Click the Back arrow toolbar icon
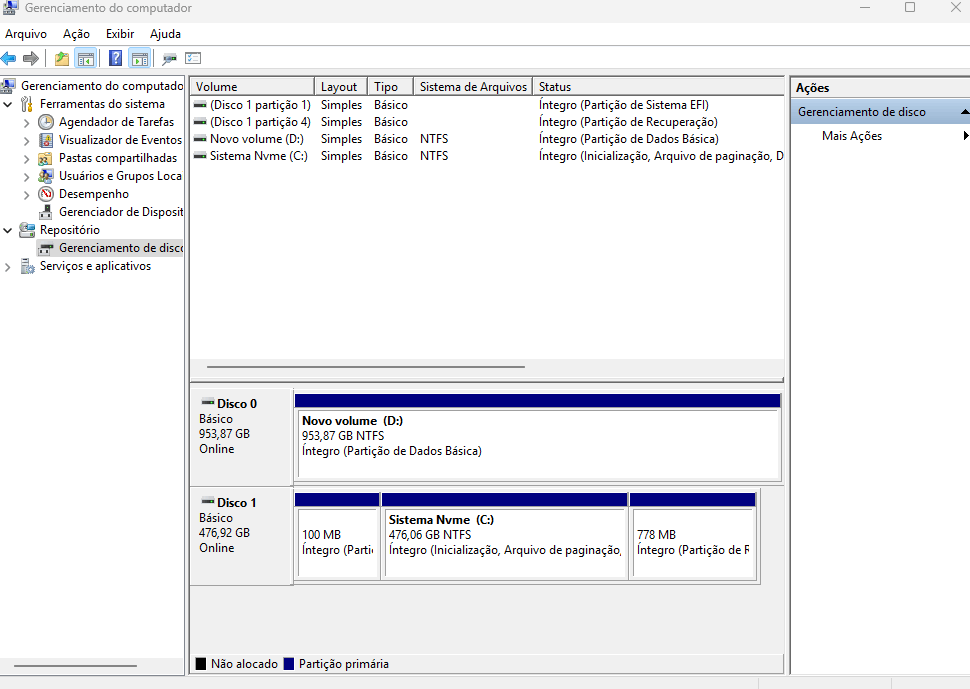The image size is (970, 689). click(x=9, y=59)
